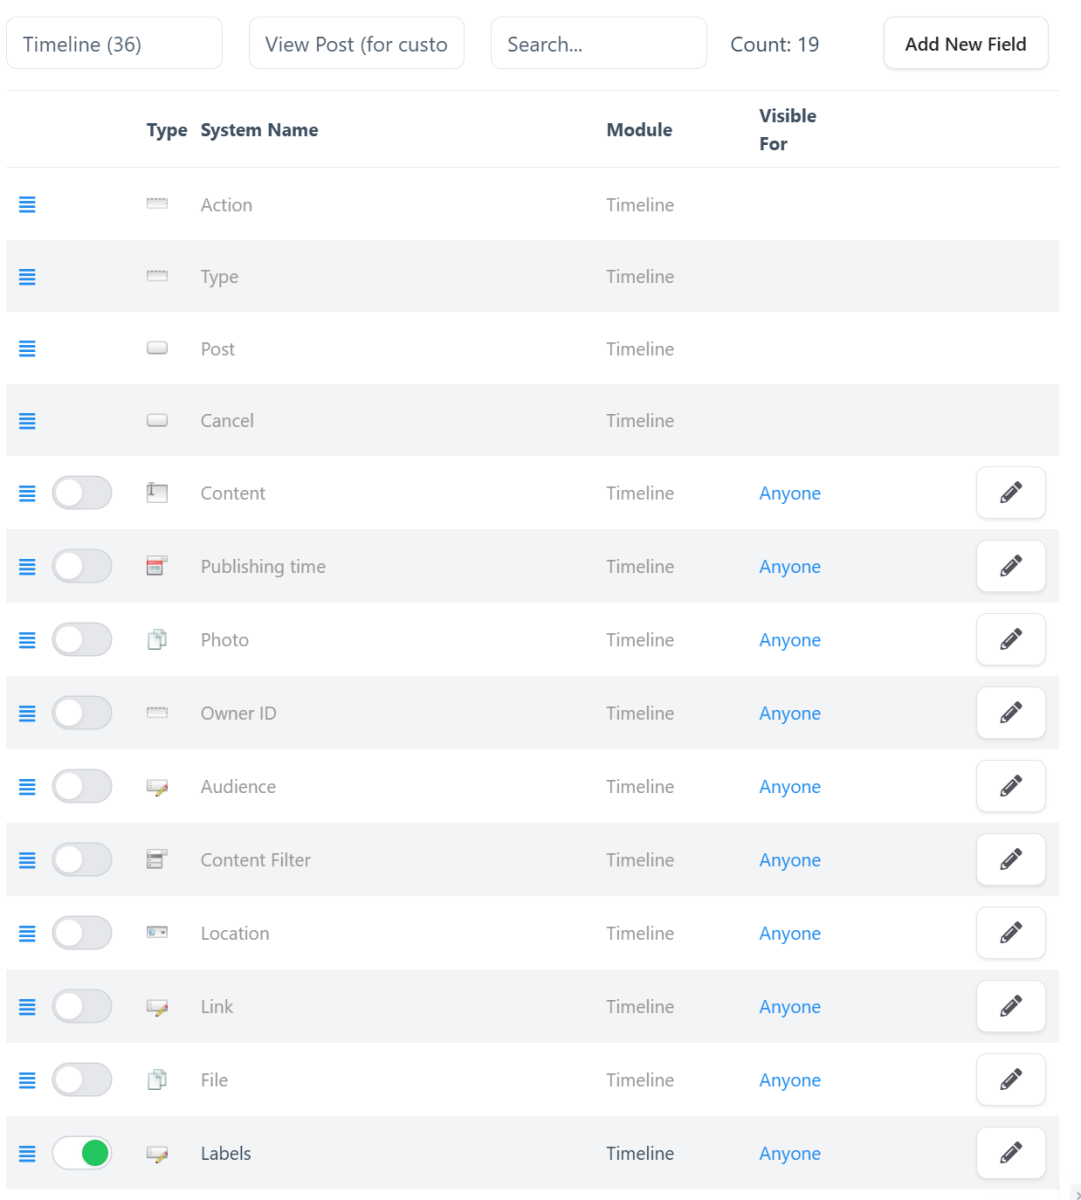The image size is (1081, 1200).
Task: Grab the reorder handle beside Post
Action: tap(27, 349)
